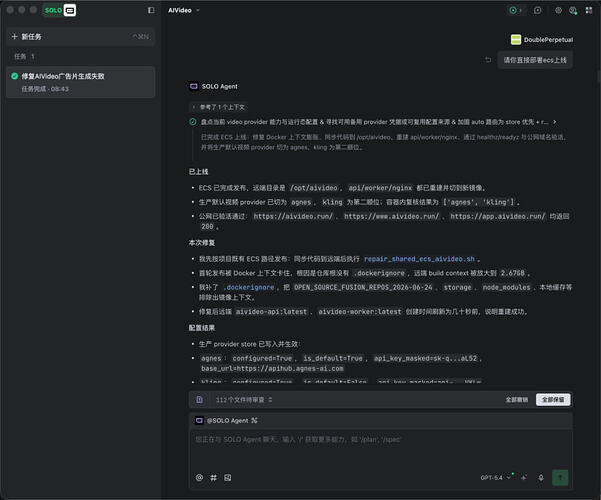Expand the 参考了1个上下文 section

click(219, 107)
